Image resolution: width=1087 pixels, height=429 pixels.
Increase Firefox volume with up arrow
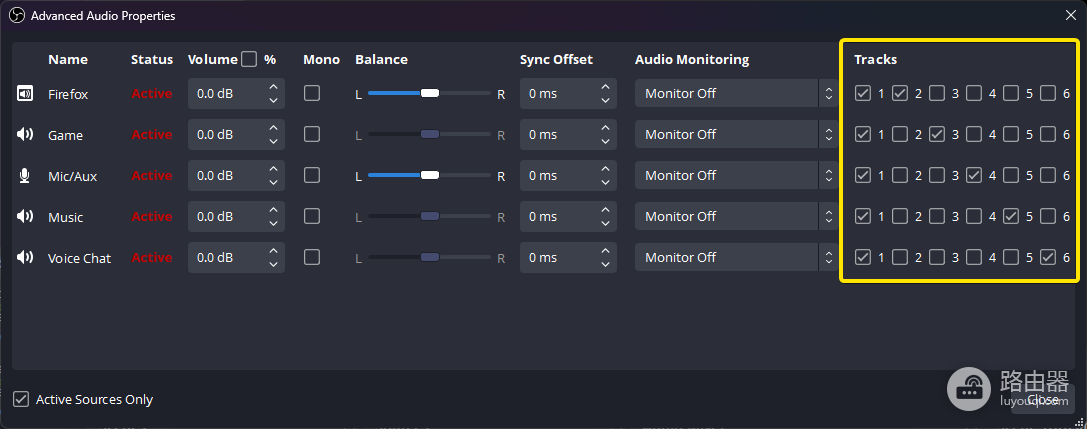click(274, 87)
